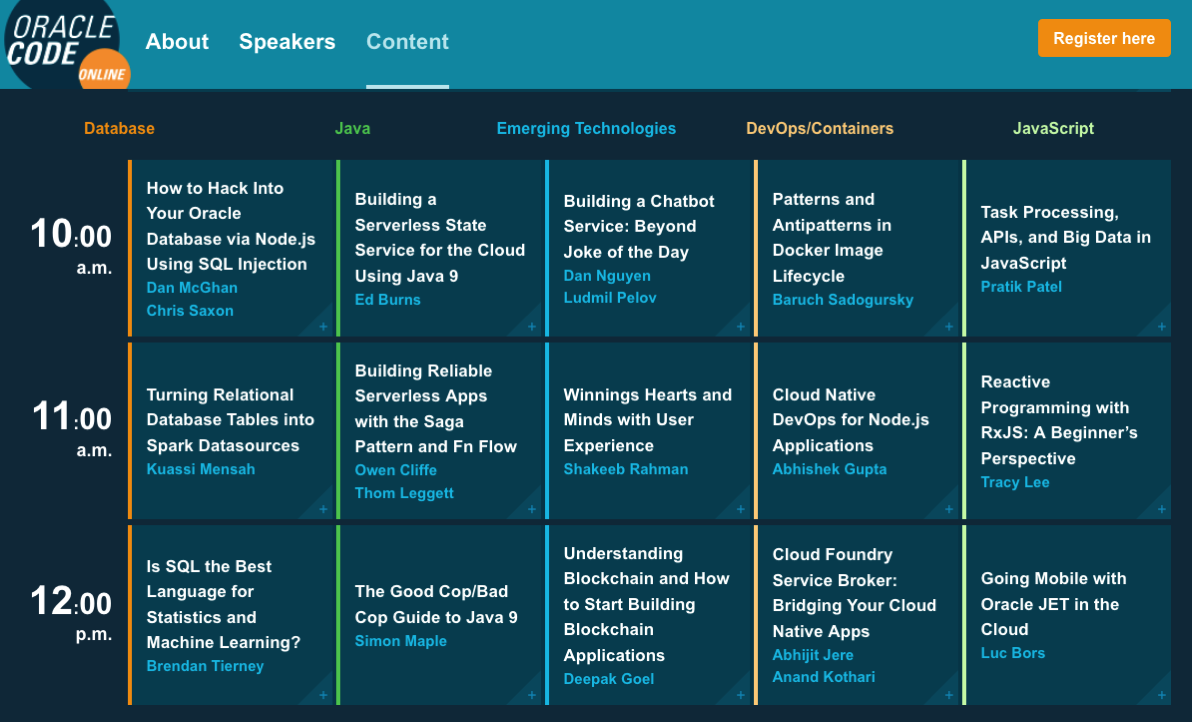Expand the Cloud Foundry session plus icon

click(949, 695)
